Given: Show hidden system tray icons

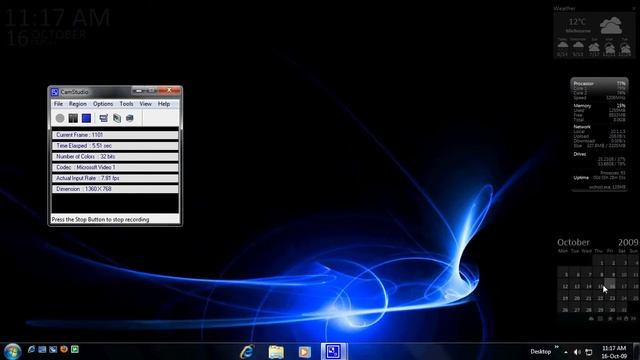Looking at the screenshot, I should (566, 352).
